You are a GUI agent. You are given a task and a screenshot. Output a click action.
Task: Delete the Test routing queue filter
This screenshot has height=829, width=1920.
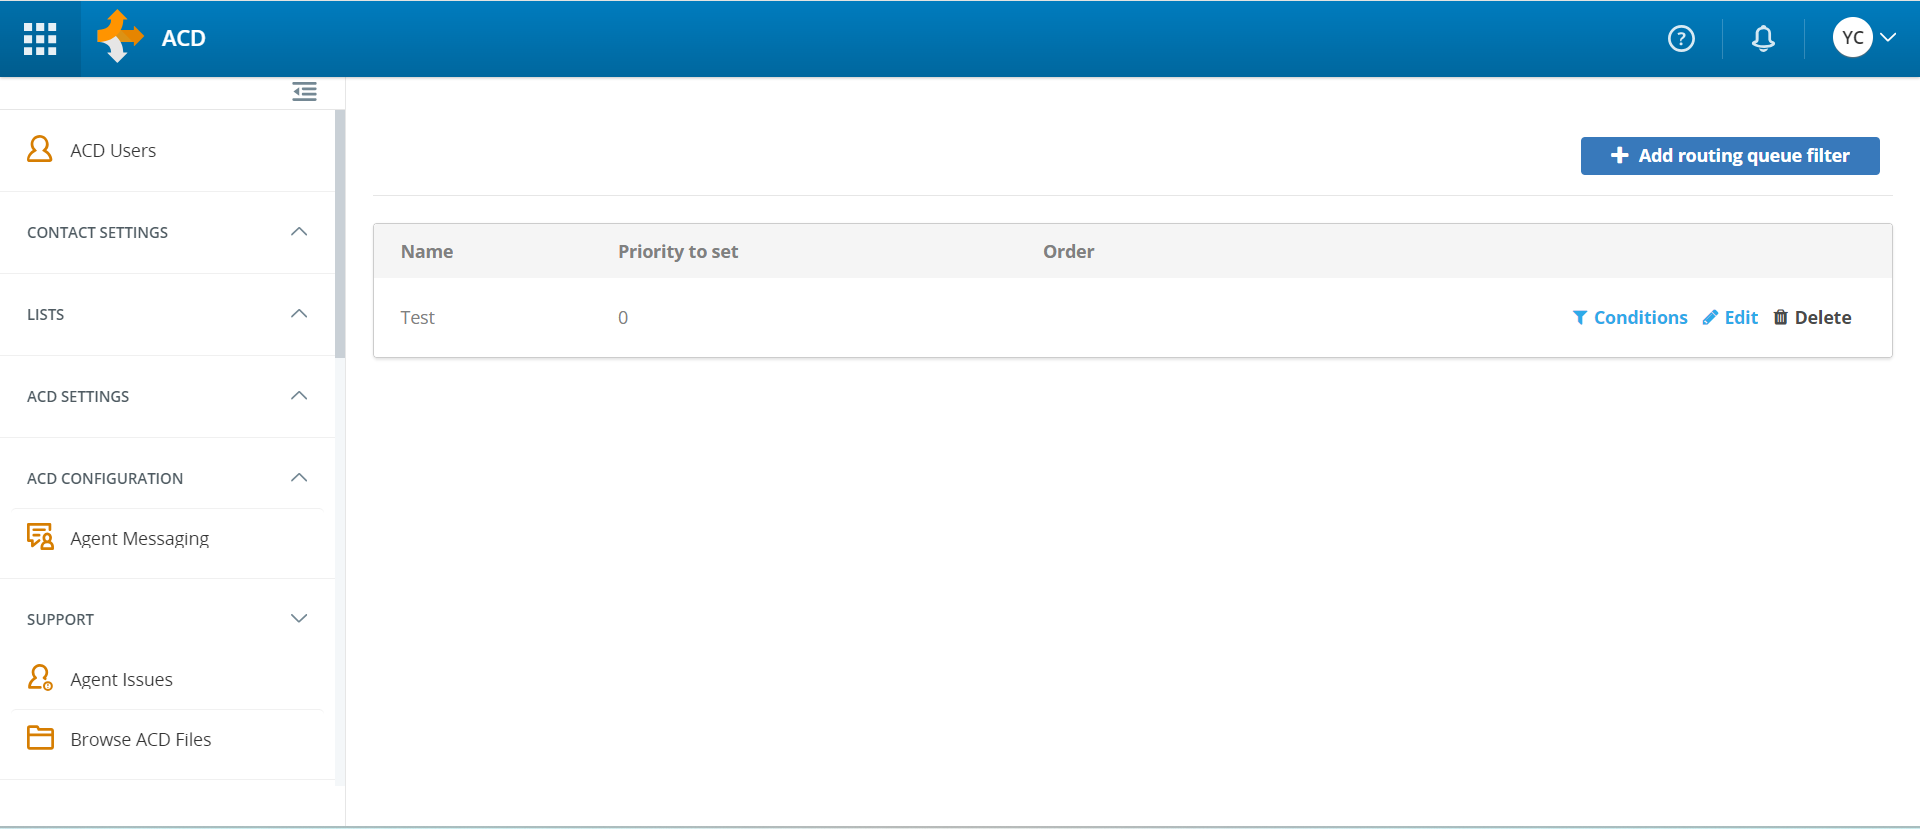point(1812,318)
